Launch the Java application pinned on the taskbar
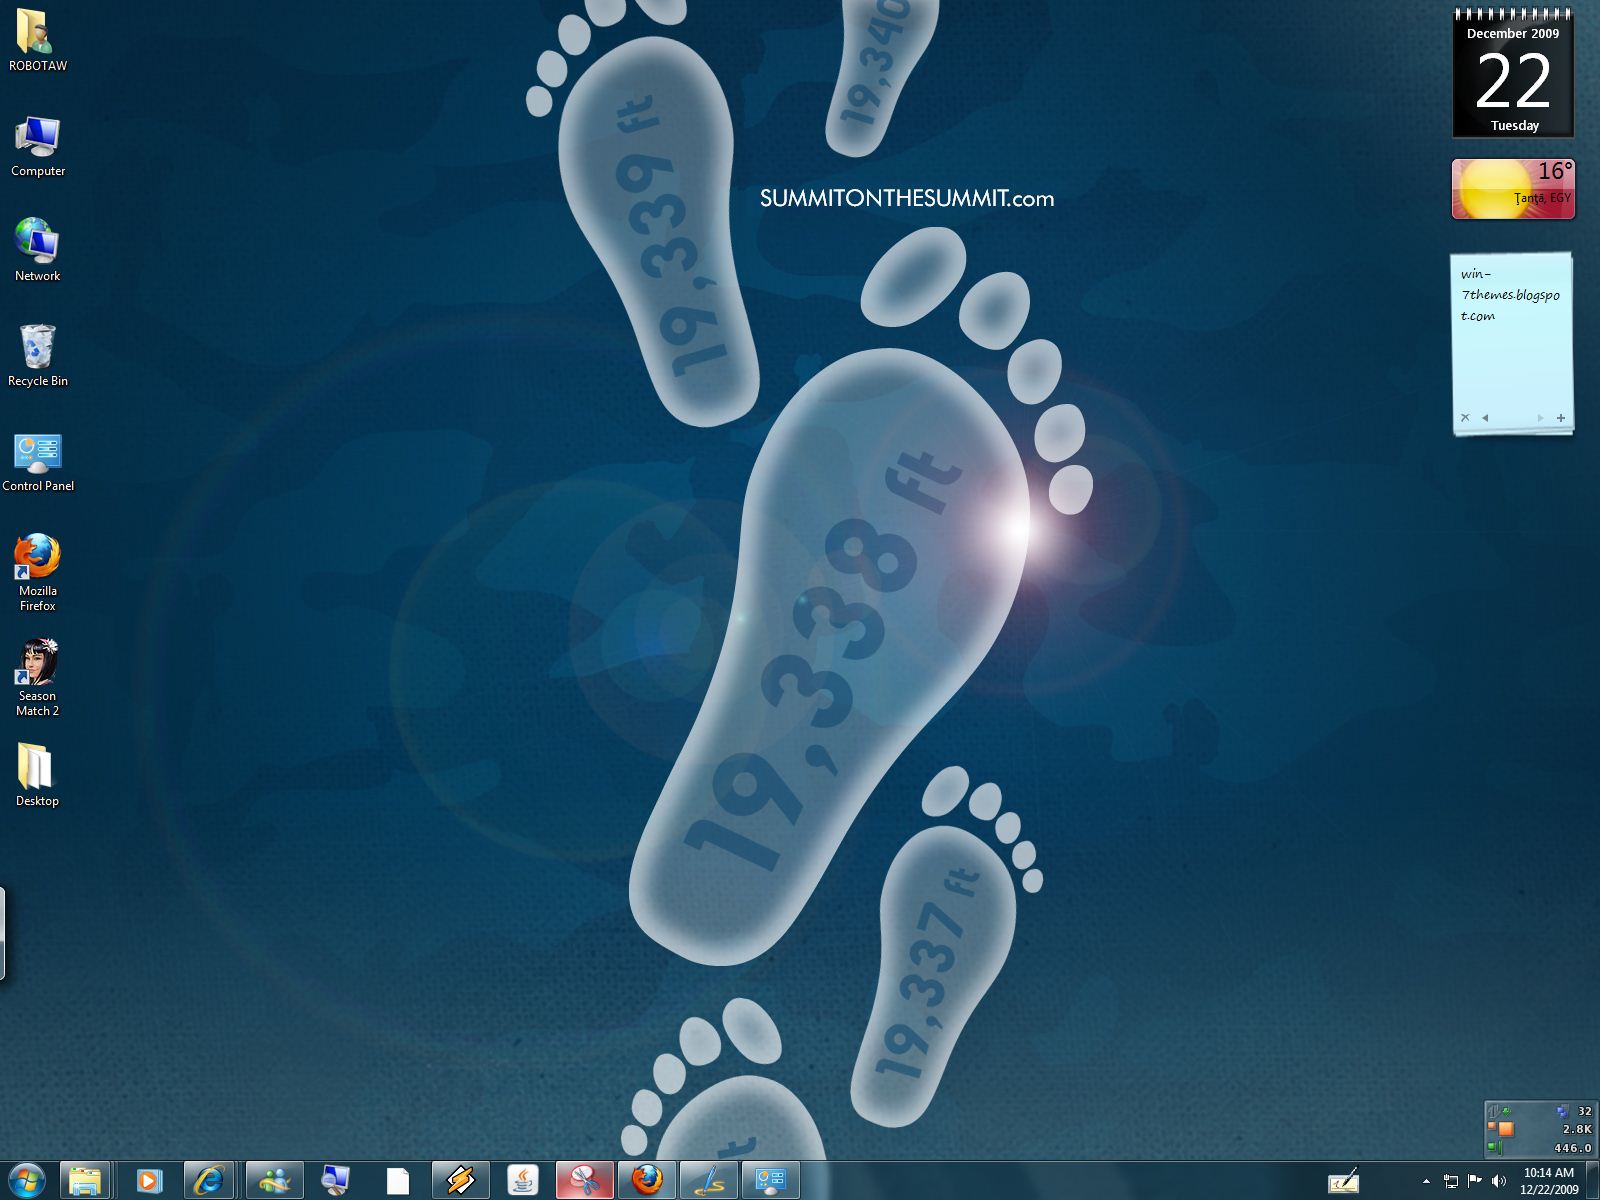 point(520,1180)
